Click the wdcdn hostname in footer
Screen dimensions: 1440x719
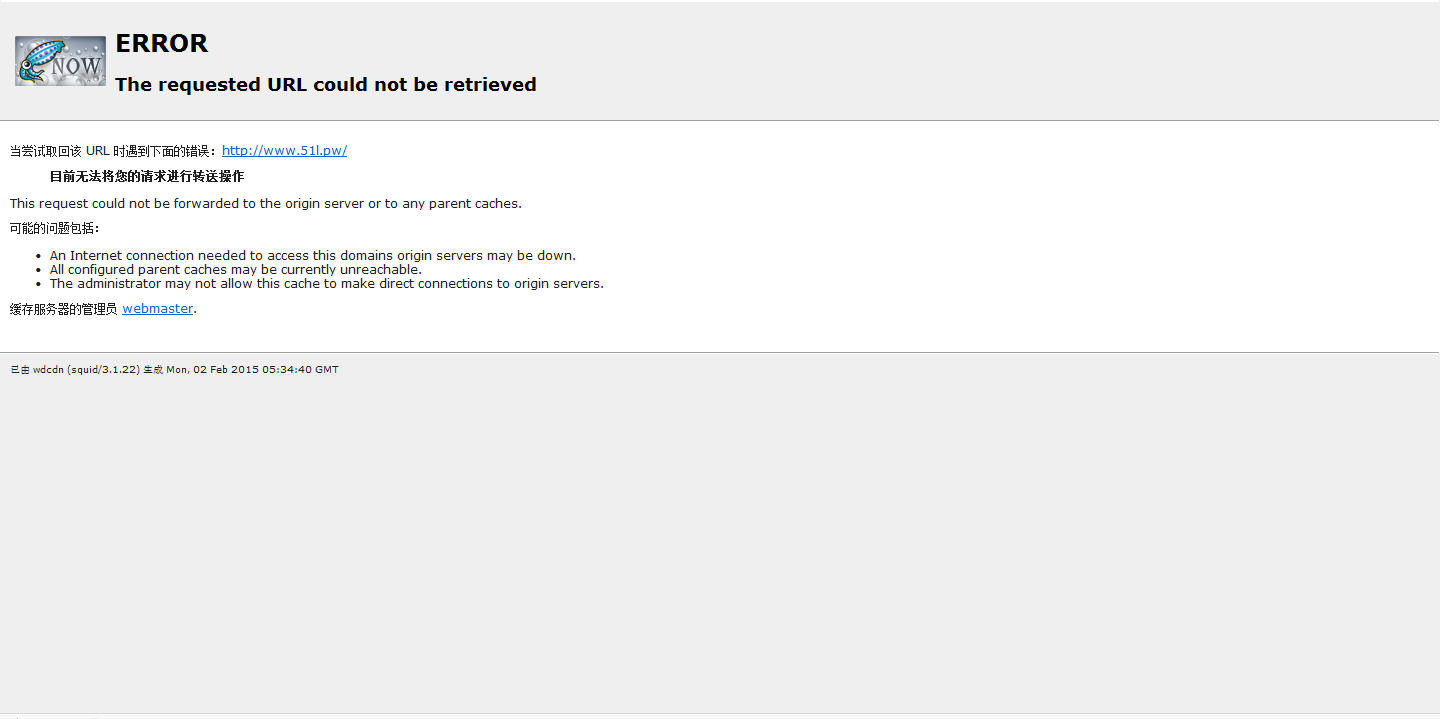pos(48,370)
